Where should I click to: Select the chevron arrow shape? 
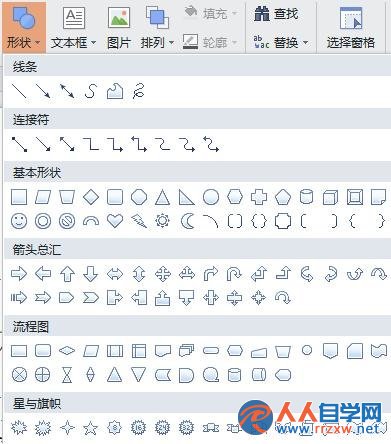[x=91, y=297]
